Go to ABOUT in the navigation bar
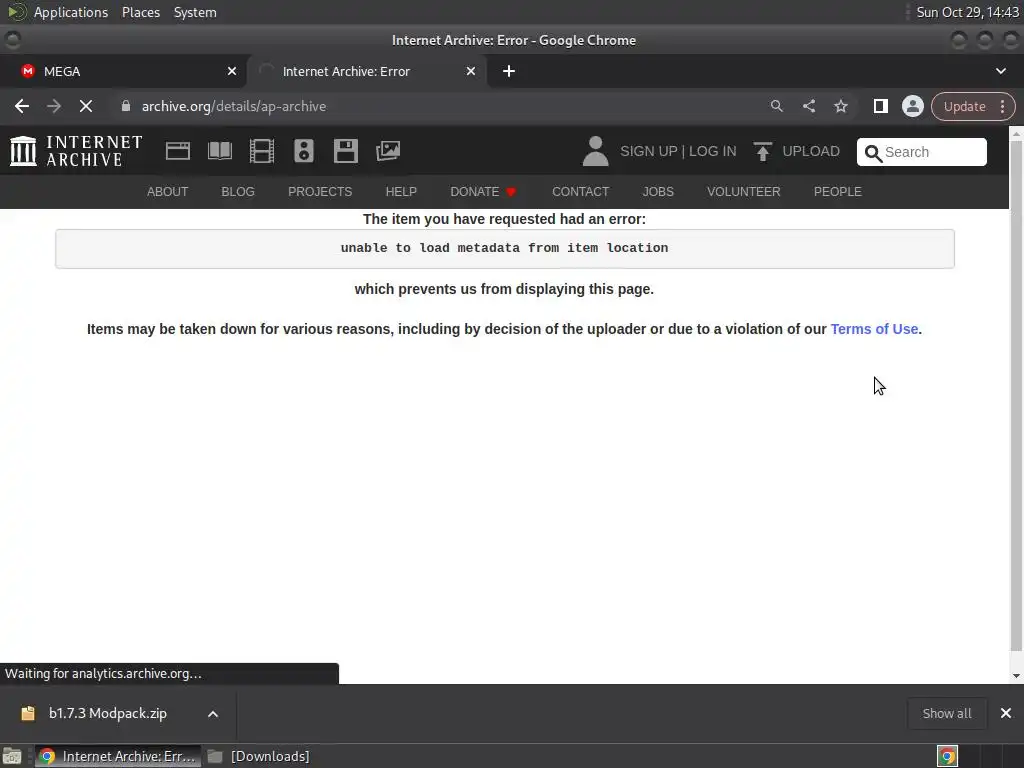Viewport: 1024px width, 768px height. 167,192
